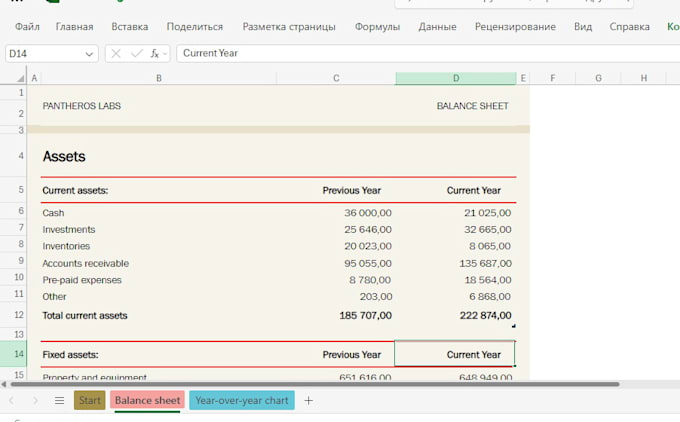Open the Справка tab
The width and height of the screenshot is (680, 422).
[629, 27]
